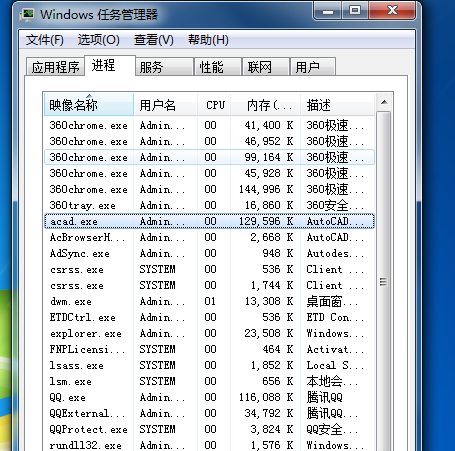
Task: Click 13,308 K memory value
Action: pos(269,301)
